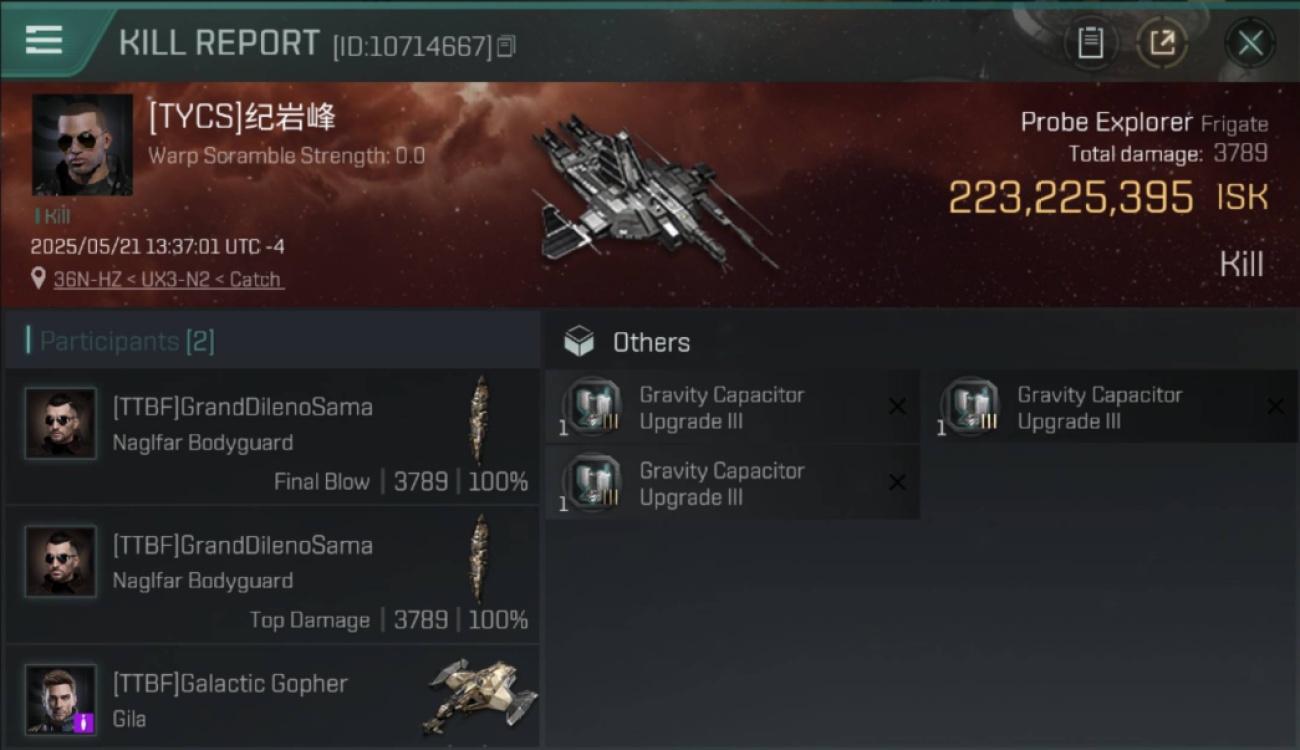Select the Naglfar ship icon in Final Blow row
The width and height of the screenshot is (1300, 750).
point(481,420)
